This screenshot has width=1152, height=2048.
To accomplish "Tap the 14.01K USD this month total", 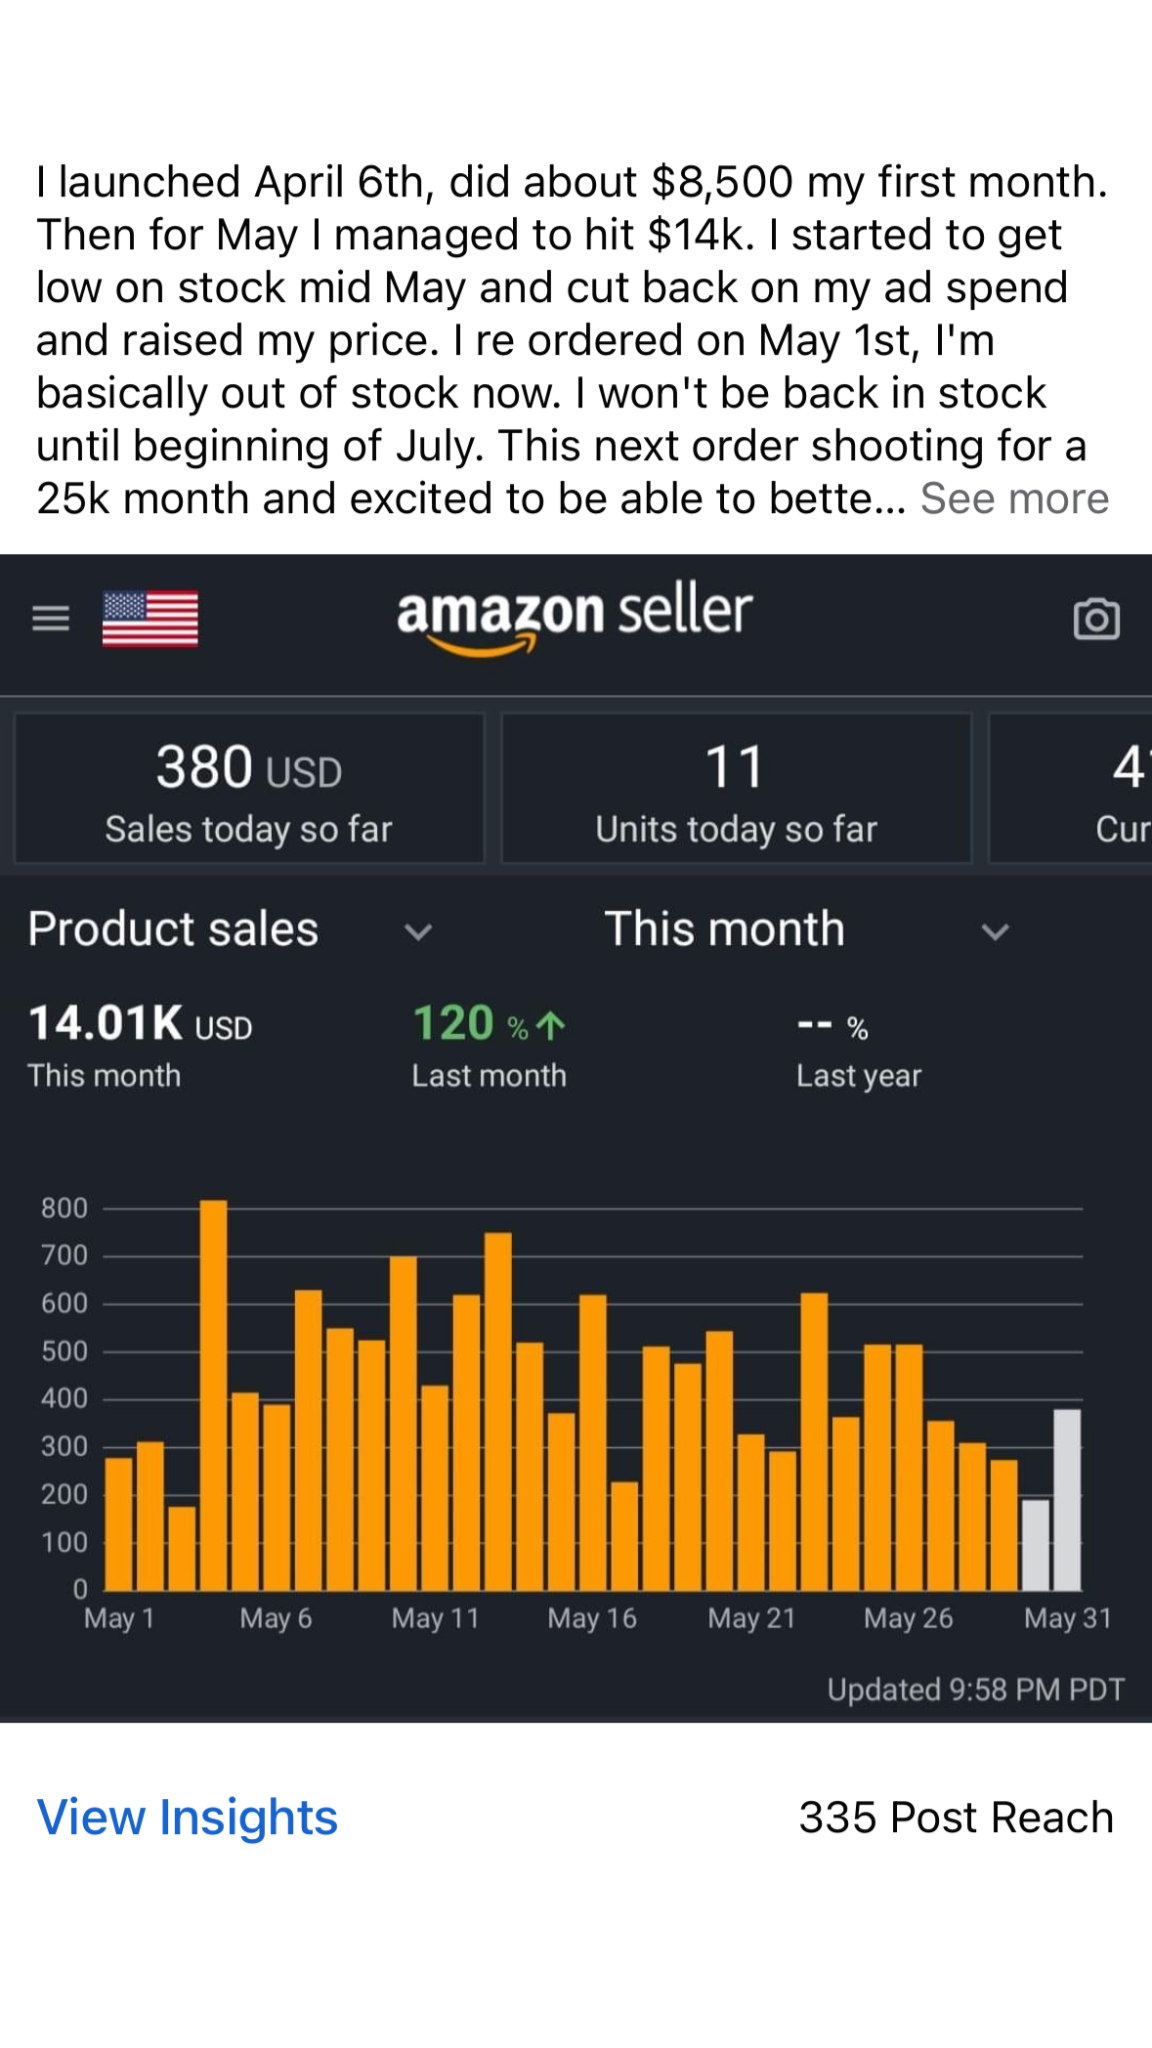I will pos(140,1025).
